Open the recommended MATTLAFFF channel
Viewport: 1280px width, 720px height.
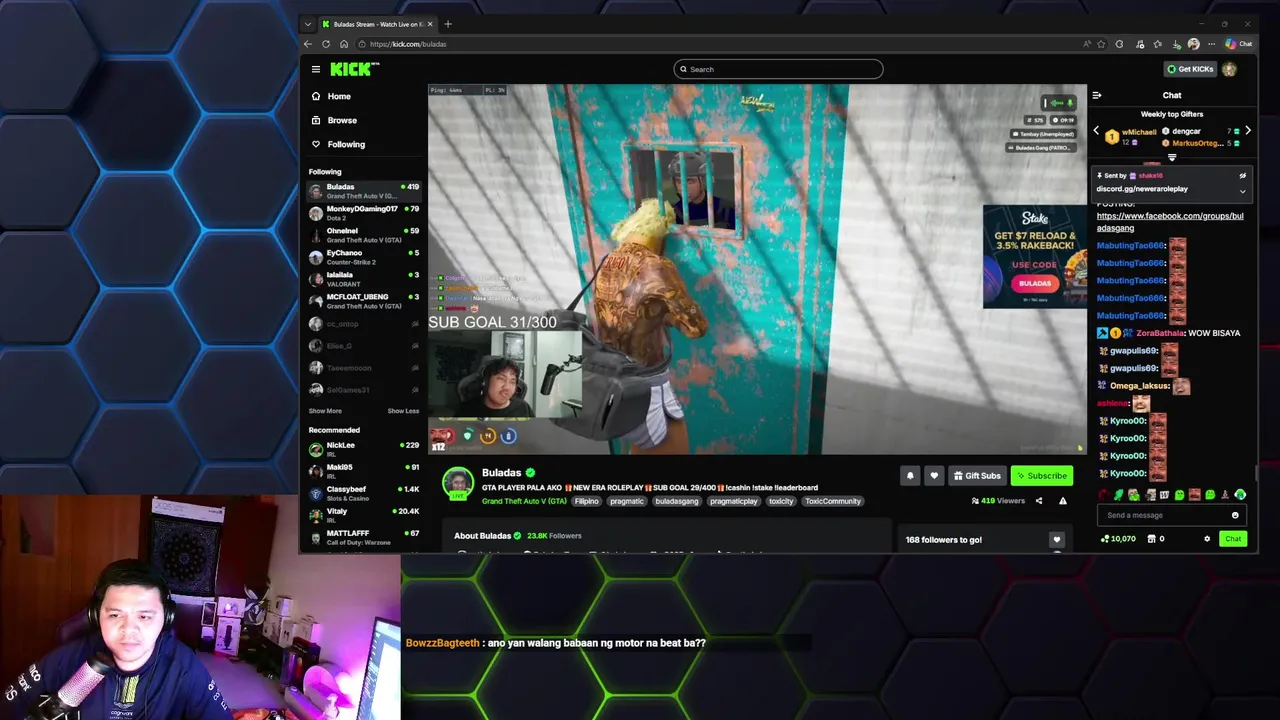pyautogui.click(x=364, y=537)
